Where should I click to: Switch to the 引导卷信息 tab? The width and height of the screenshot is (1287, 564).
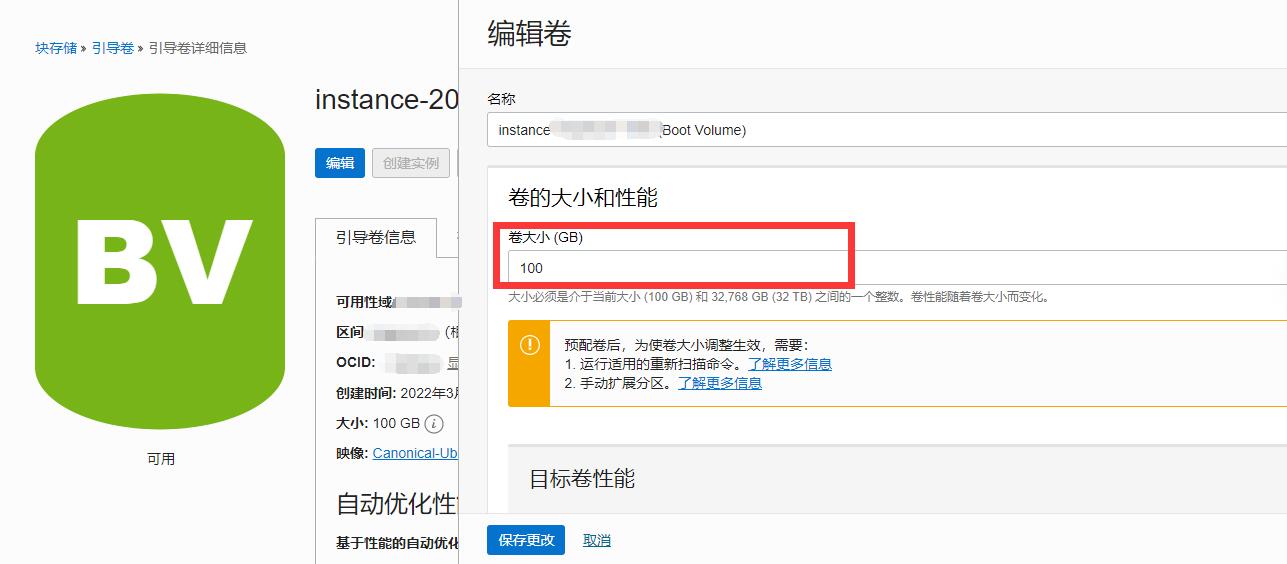pyautogui.click(x=376, y=238)
